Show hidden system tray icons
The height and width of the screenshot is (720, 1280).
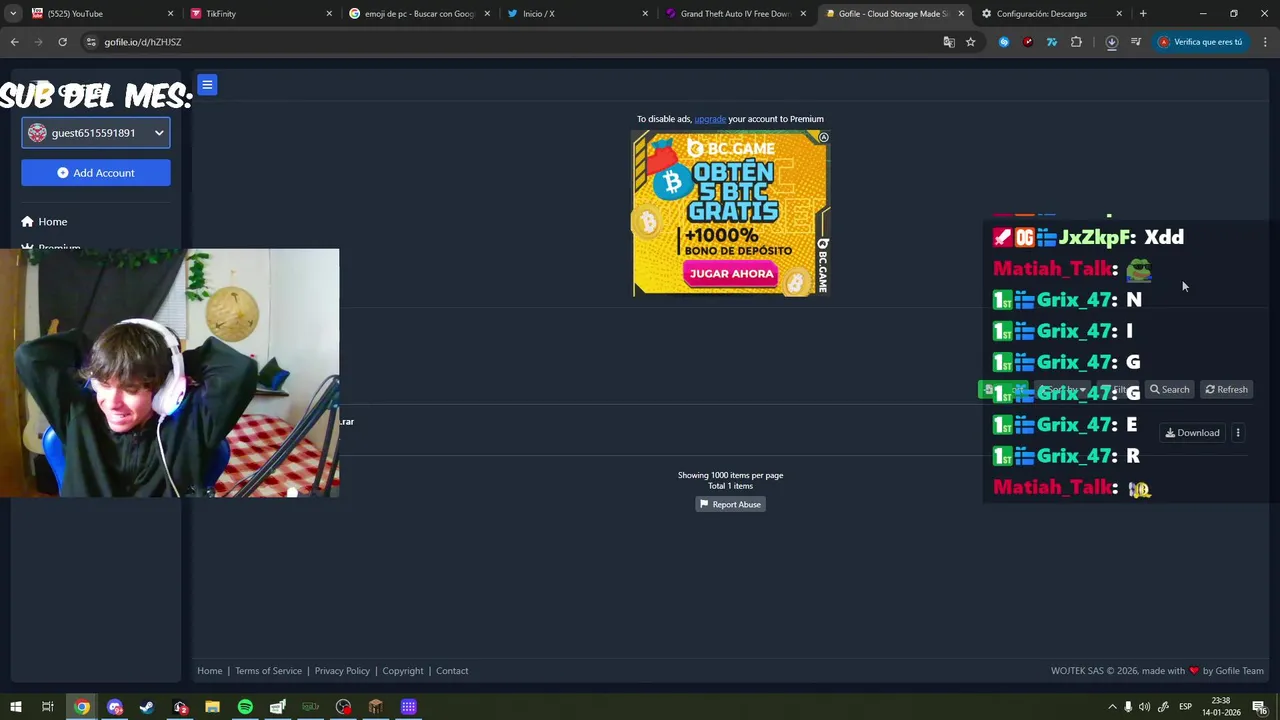click(x=1112, y=707)
